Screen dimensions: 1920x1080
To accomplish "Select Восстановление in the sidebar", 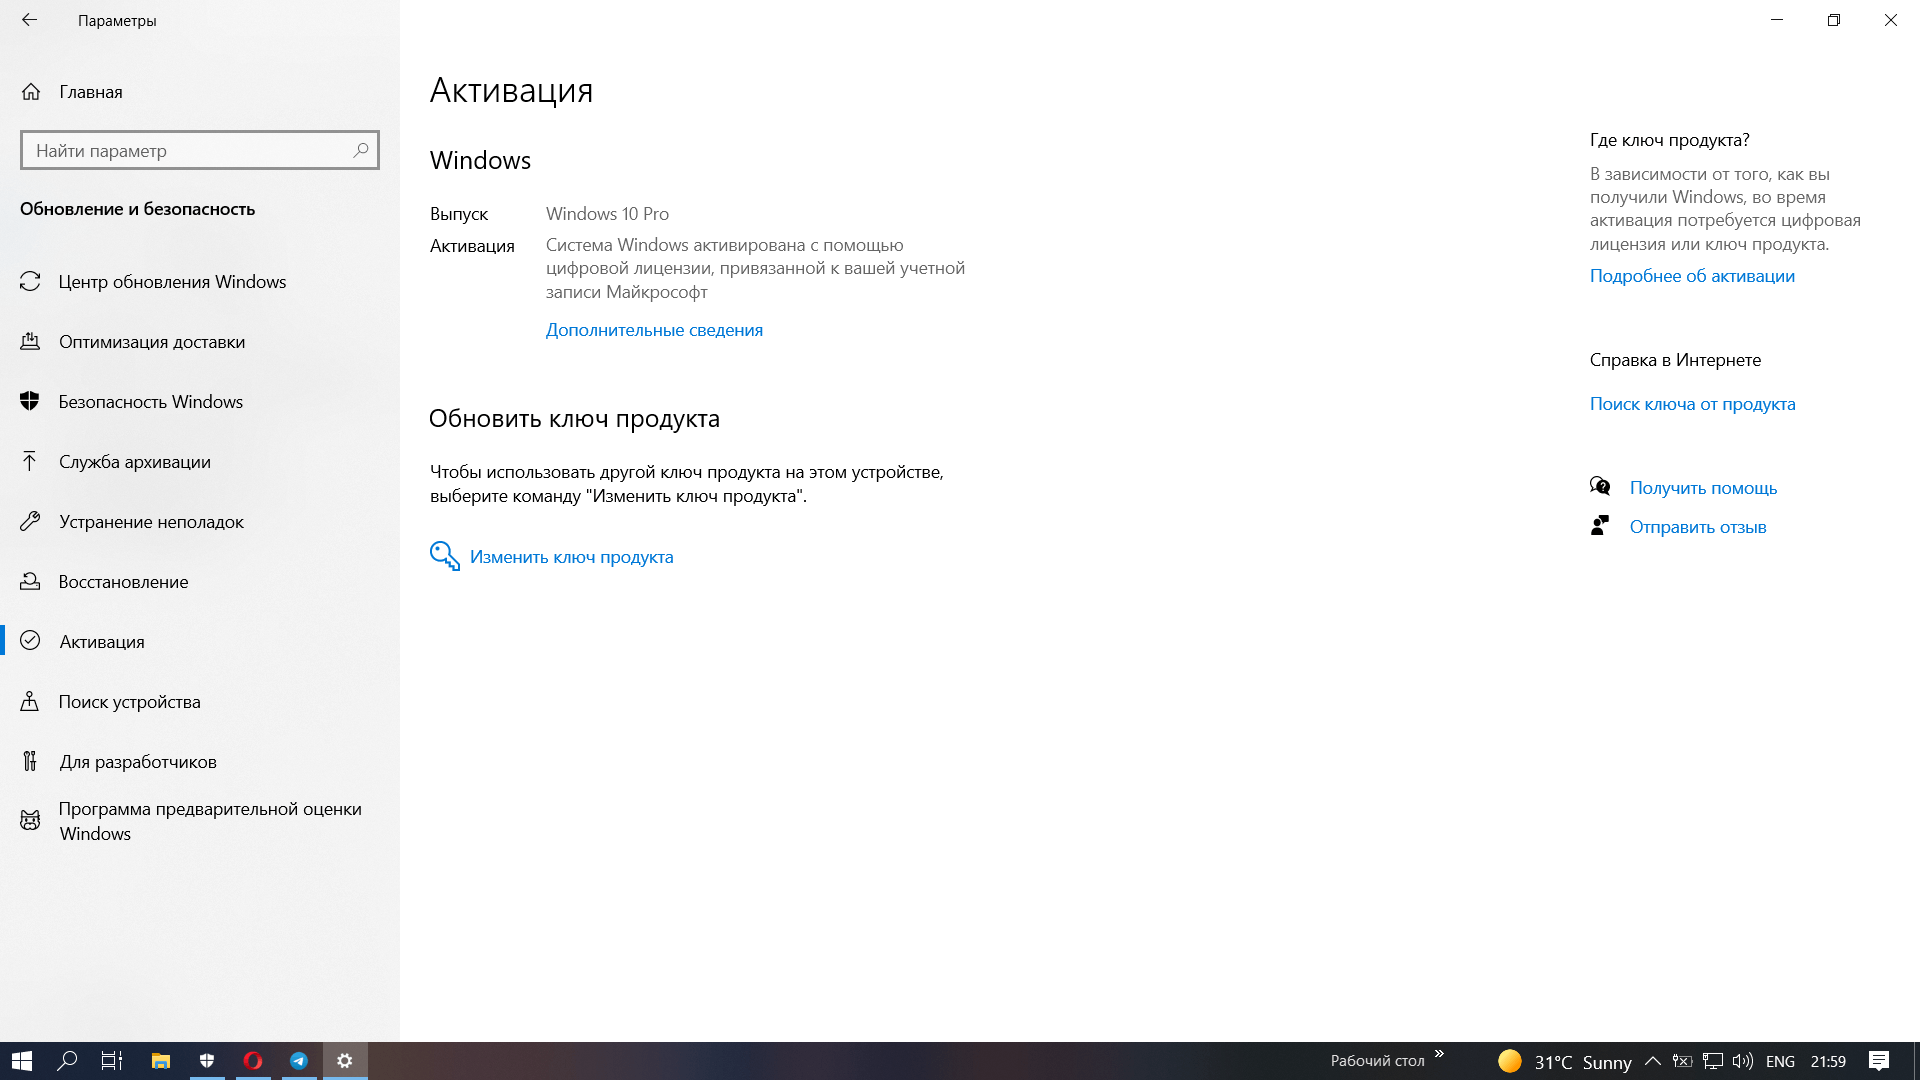I will [x=123, y=582].
